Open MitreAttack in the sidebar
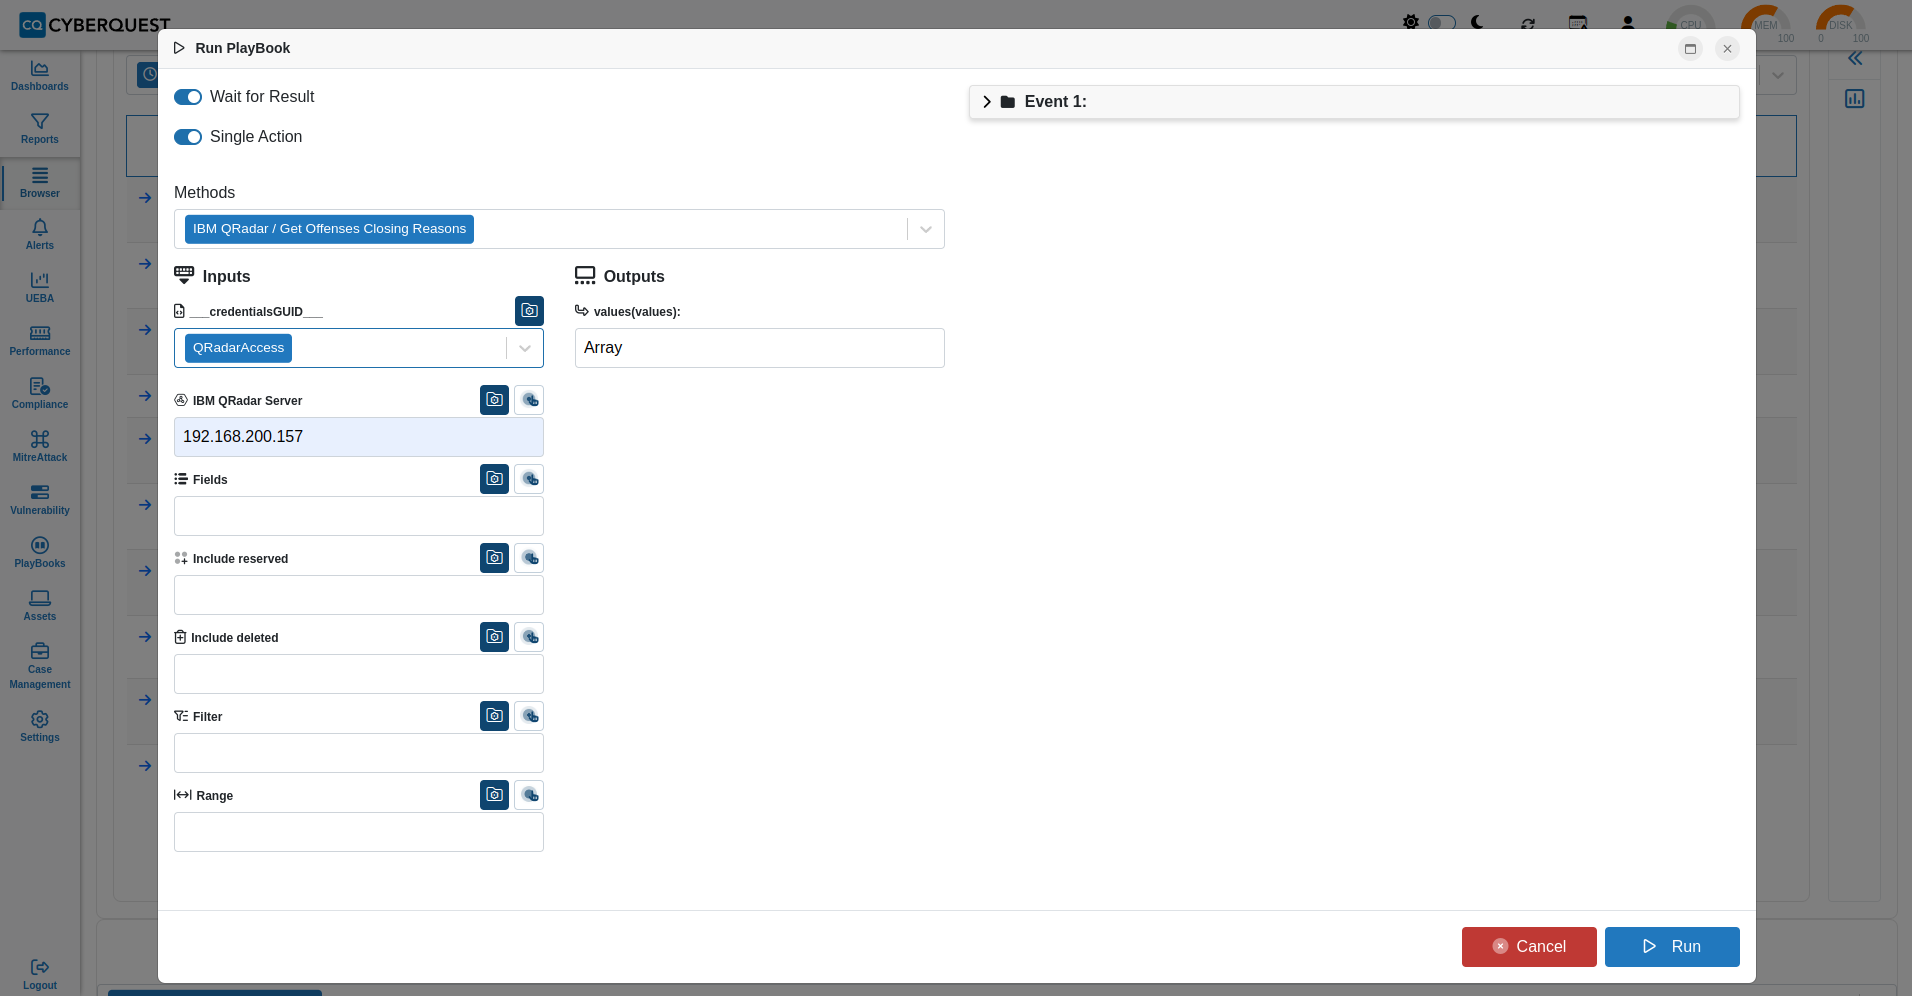 [x=40, y=447]
